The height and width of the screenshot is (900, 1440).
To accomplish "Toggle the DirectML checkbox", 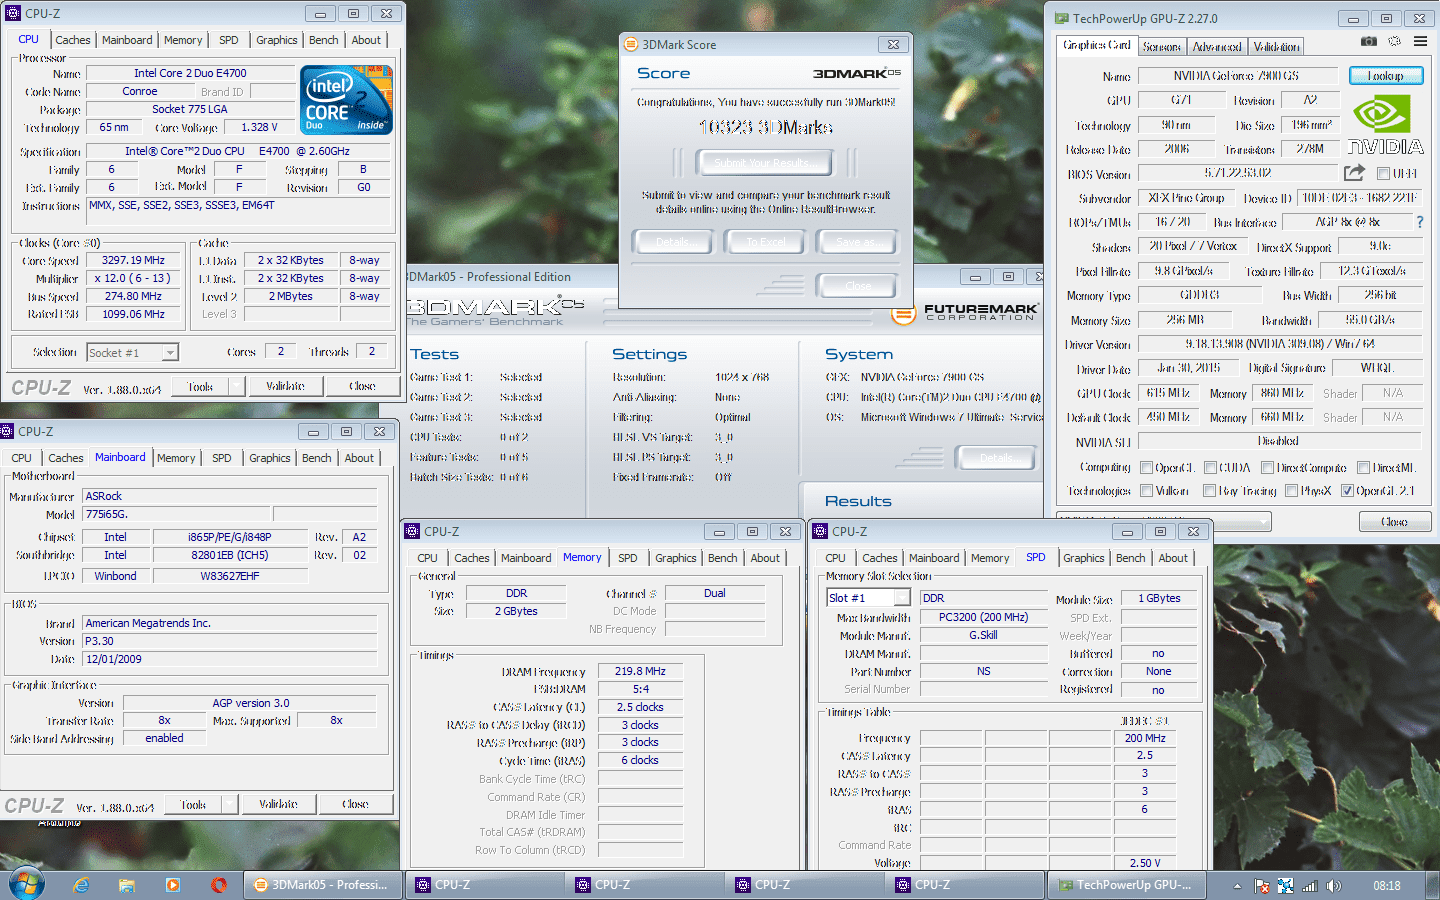I will pyautogui.click(x=1363, y=467).
